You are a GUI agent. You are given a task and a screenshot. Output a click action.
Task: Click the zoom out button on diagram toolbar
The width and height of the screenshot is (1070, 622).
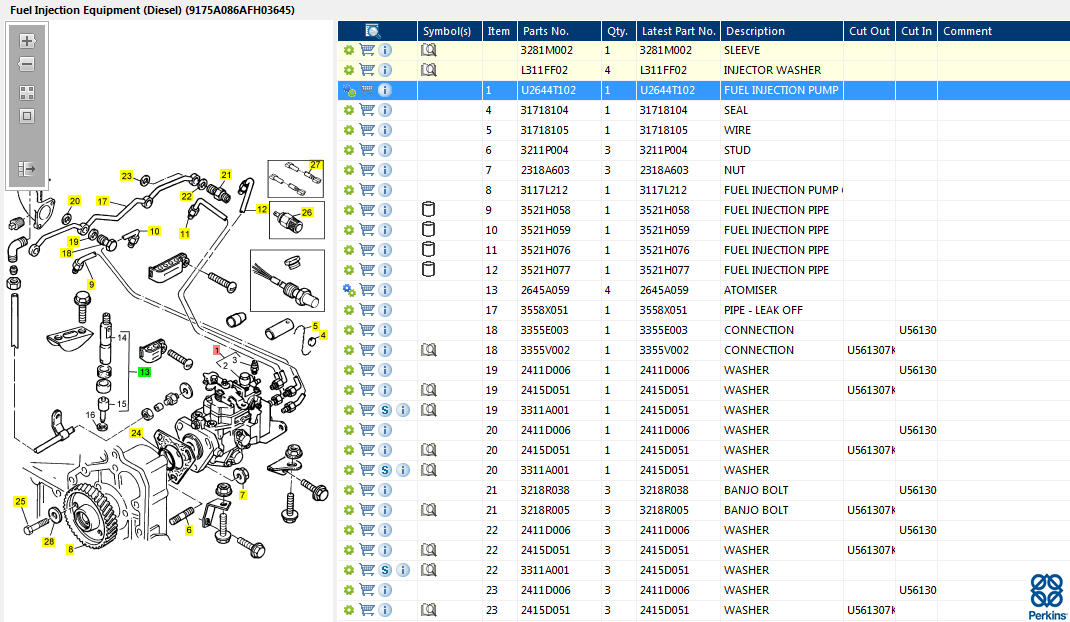coord(27,64)
